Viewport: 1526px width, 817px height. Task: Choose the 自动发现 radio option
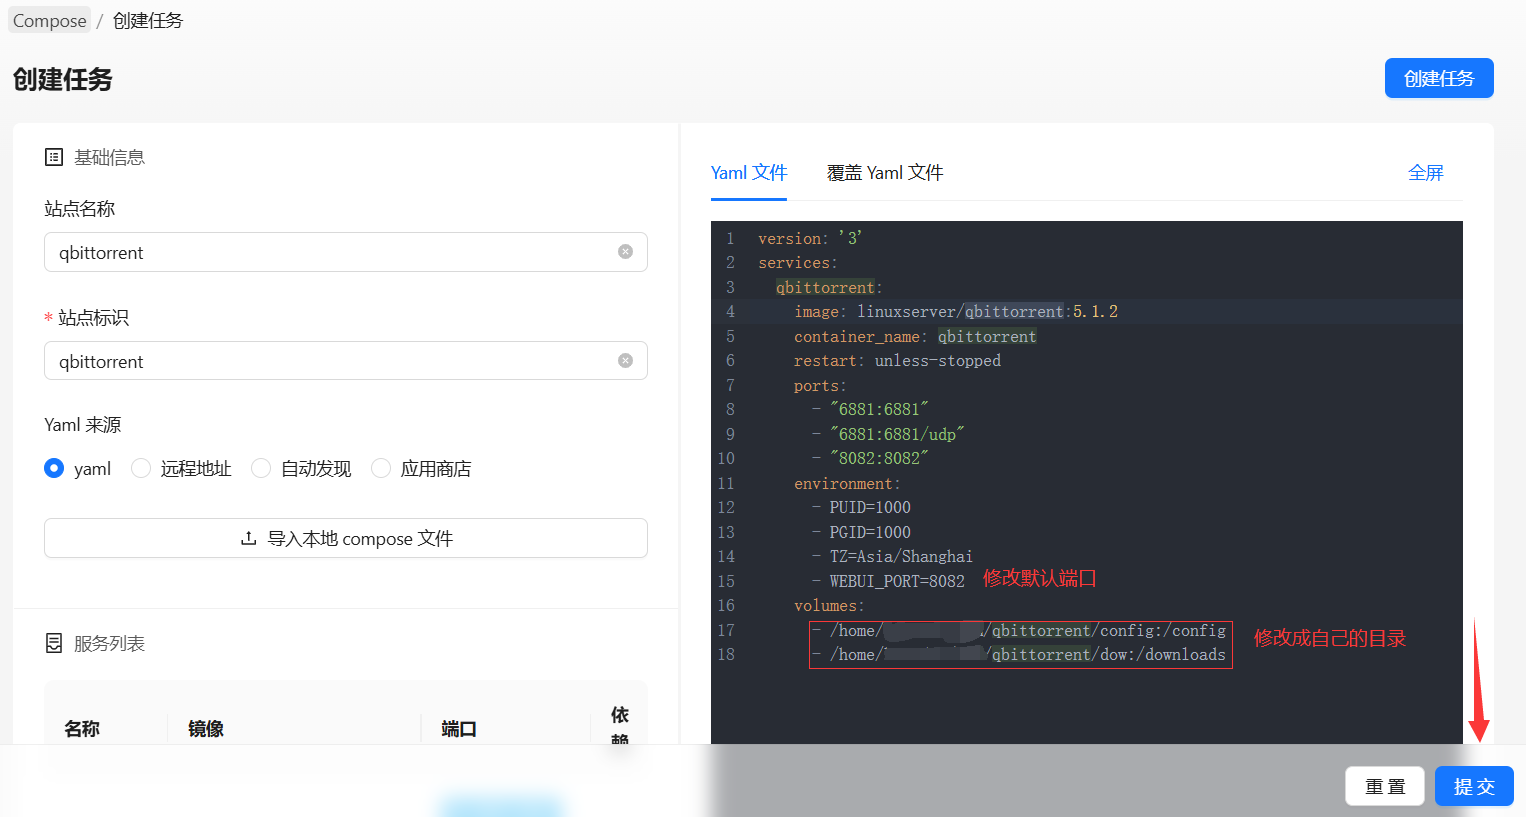pos(261,468)
